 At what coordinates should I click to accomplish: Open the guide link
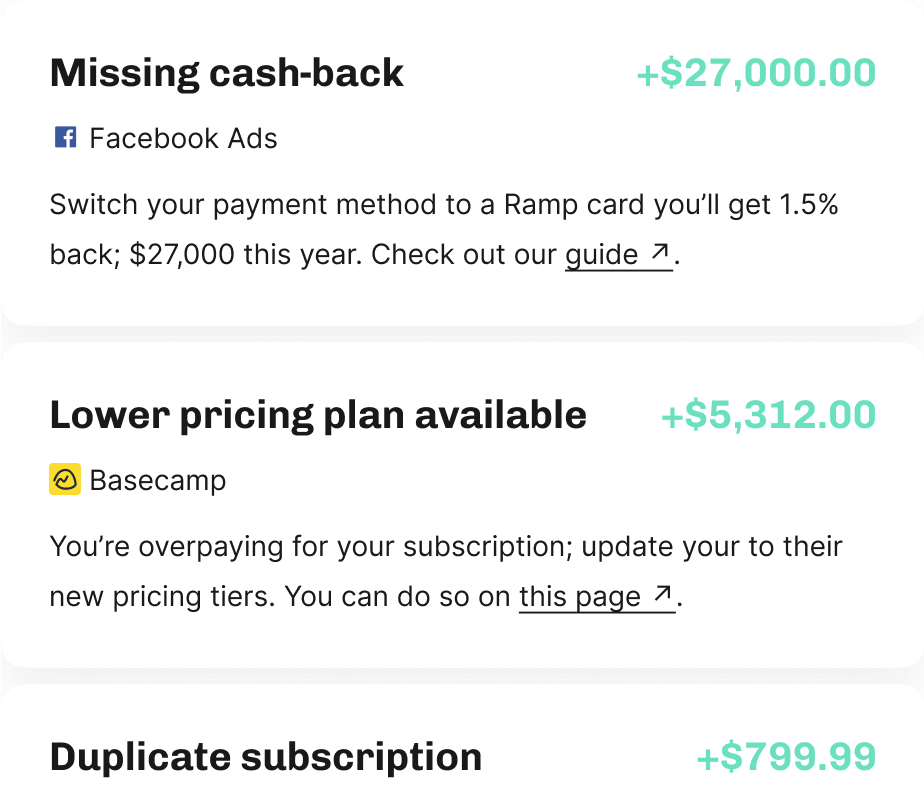point(602,255)
